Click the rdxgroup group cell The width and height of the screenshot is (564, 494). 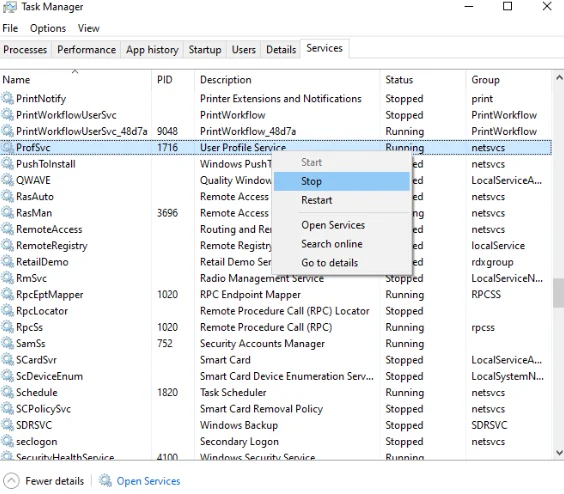point(492,262)
